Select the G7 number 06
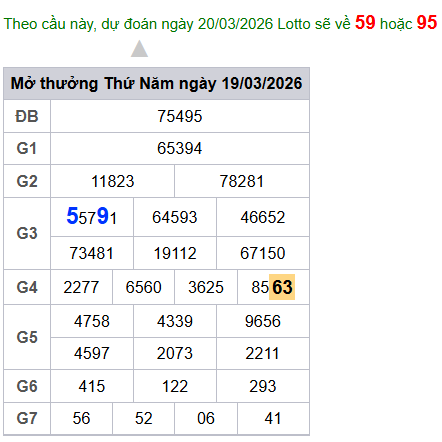The height and width of the screenshot is (442, 442). (206, 418)
